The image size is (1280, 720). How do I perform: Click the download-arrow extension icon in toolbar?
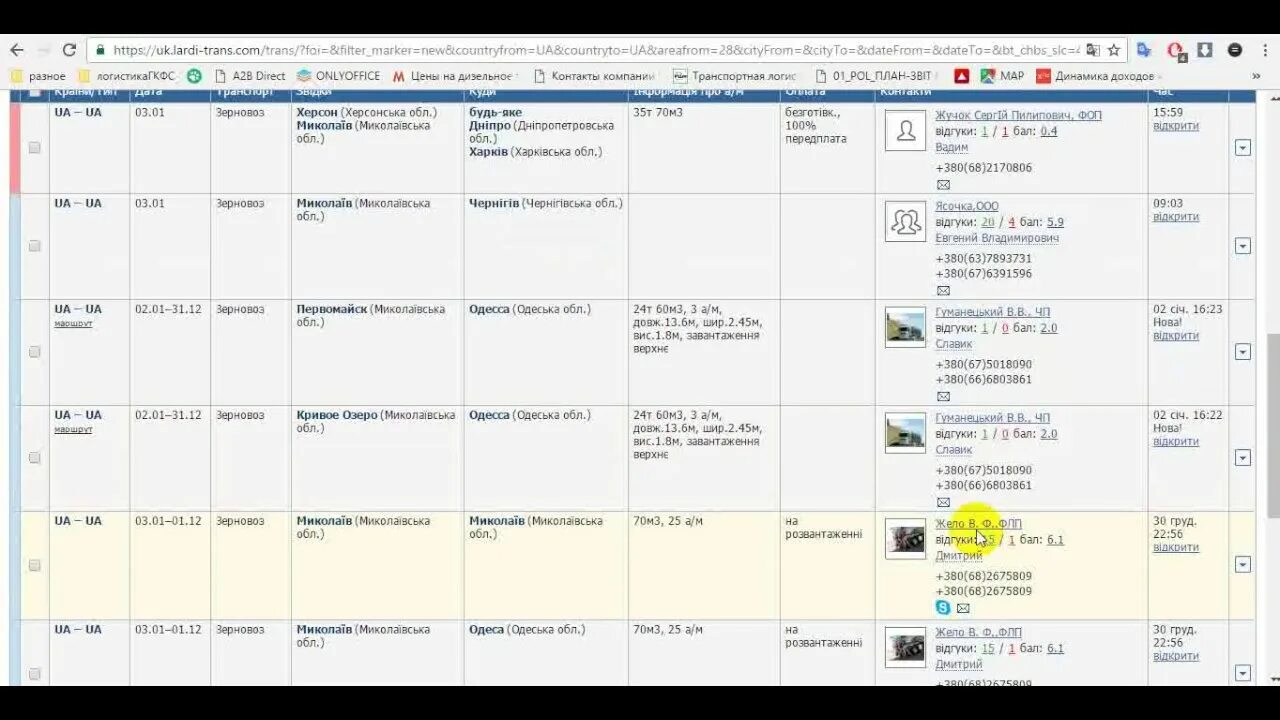click(x=1205, y=50)
